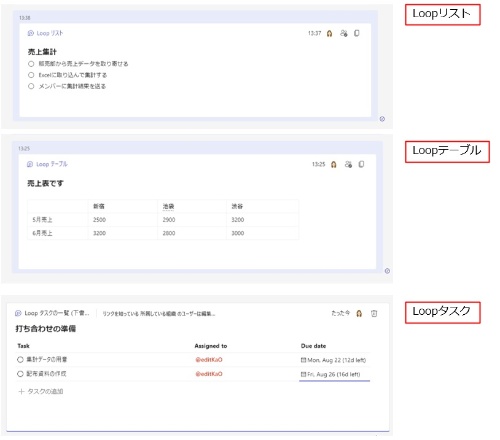Click @editKaO mention on 配布資料の作成 row
Image resolution: width=500 pixels, height=440 pixels.
coord(209,374)
